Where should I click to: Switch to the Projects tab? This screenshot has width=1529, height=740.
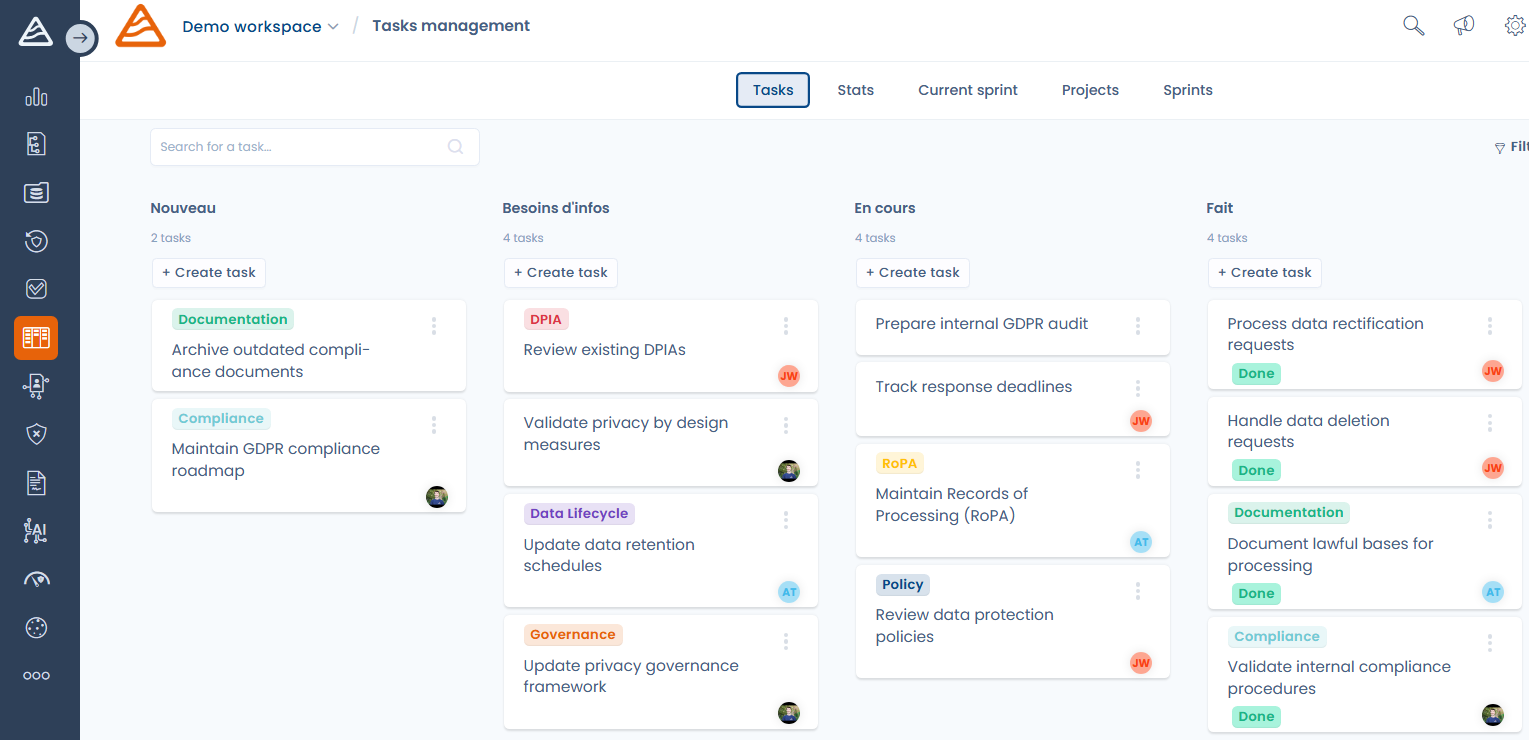tap(1090, 90)
